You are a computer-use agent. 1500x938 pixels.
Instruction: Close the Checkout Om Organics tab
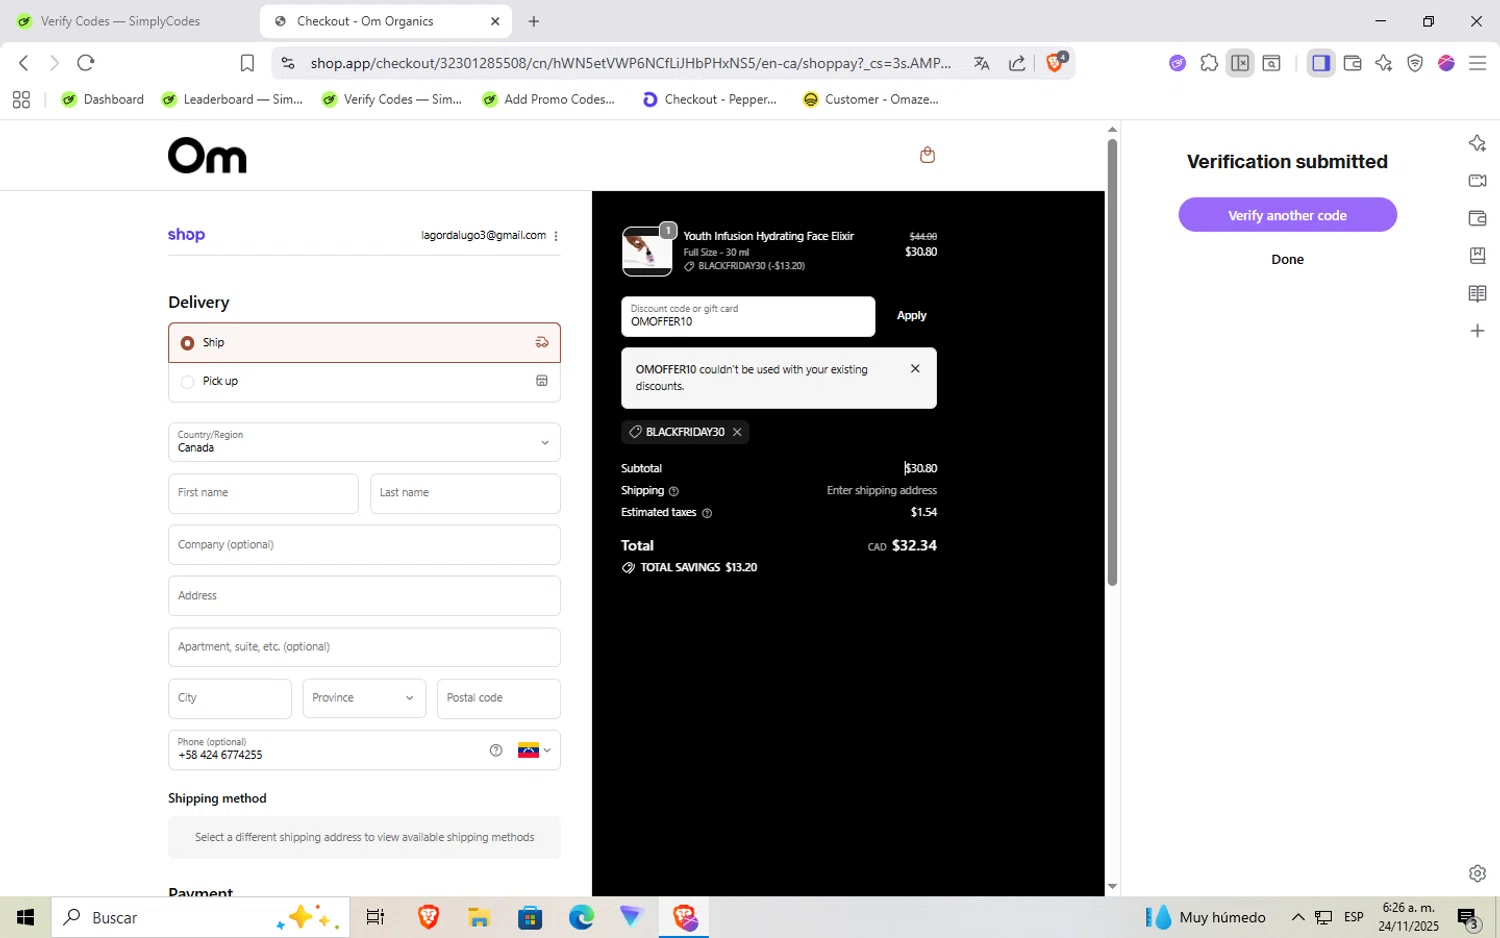coord(495,21)
